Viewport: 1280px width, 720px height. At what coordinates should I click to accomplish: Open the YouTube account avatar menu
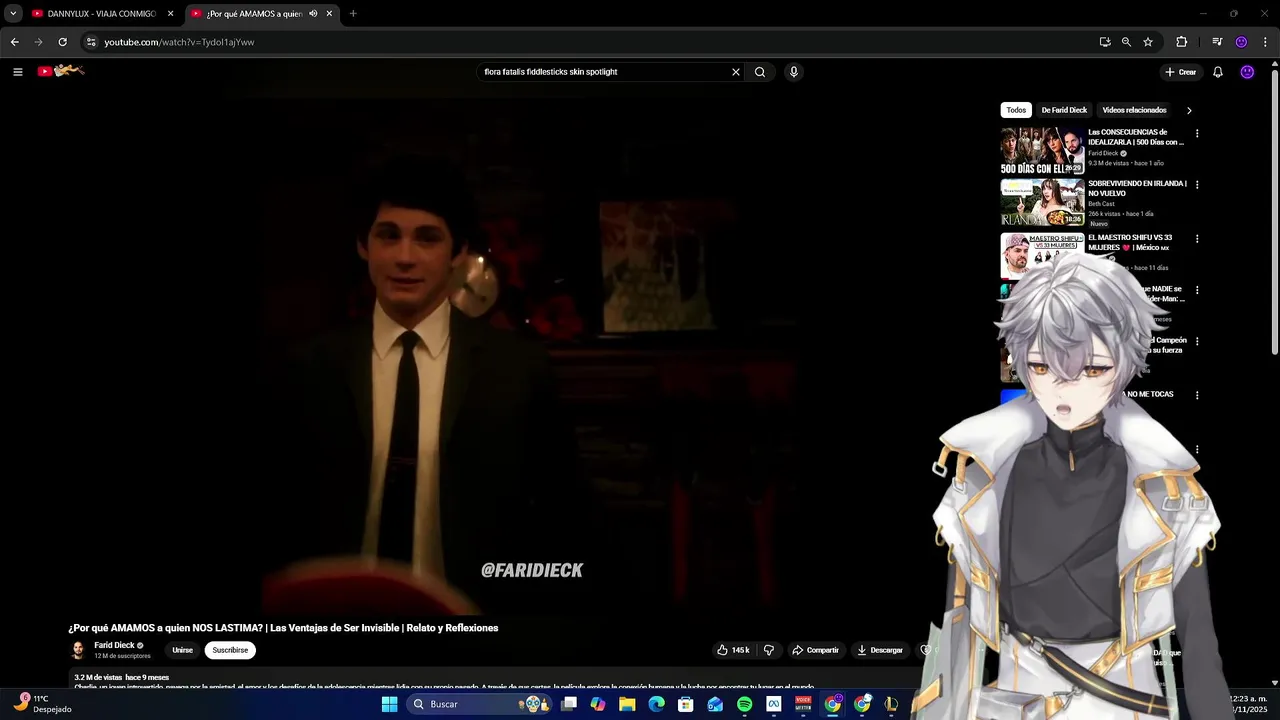1247,72
